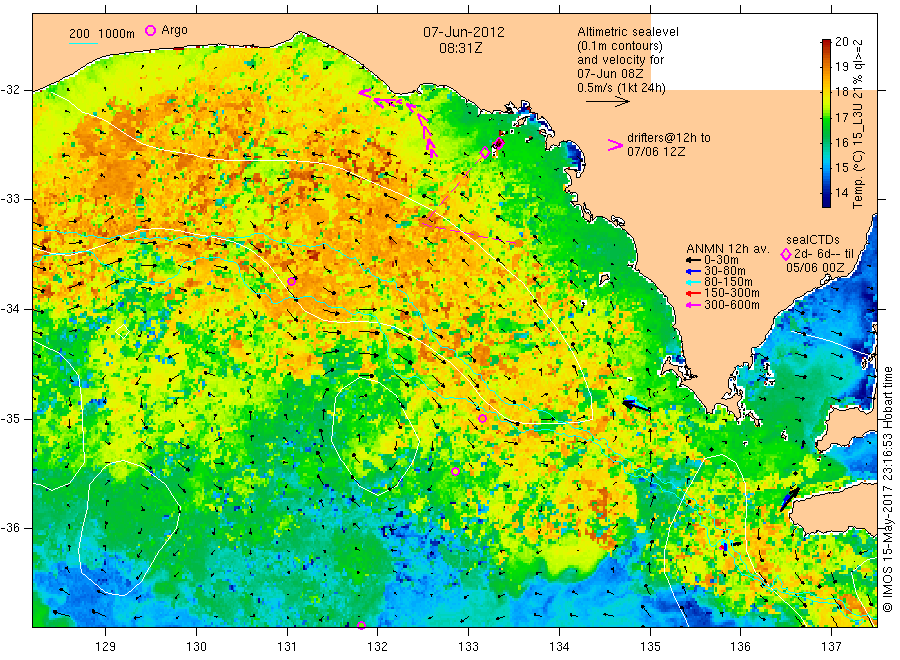900x660 pixels.
Task: Click the 'ANMN 12h av.' legend heading
Action: click(728, 249)
